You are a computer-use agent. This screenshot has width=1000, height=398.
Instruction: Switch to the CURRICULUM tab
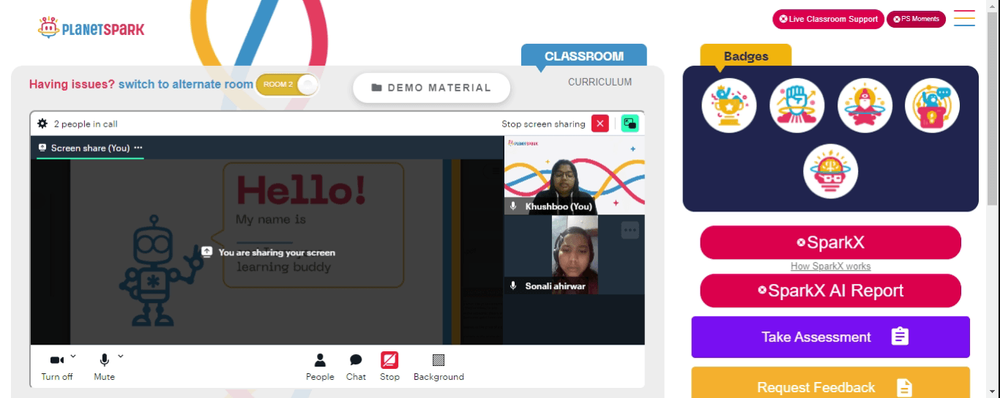600,82
